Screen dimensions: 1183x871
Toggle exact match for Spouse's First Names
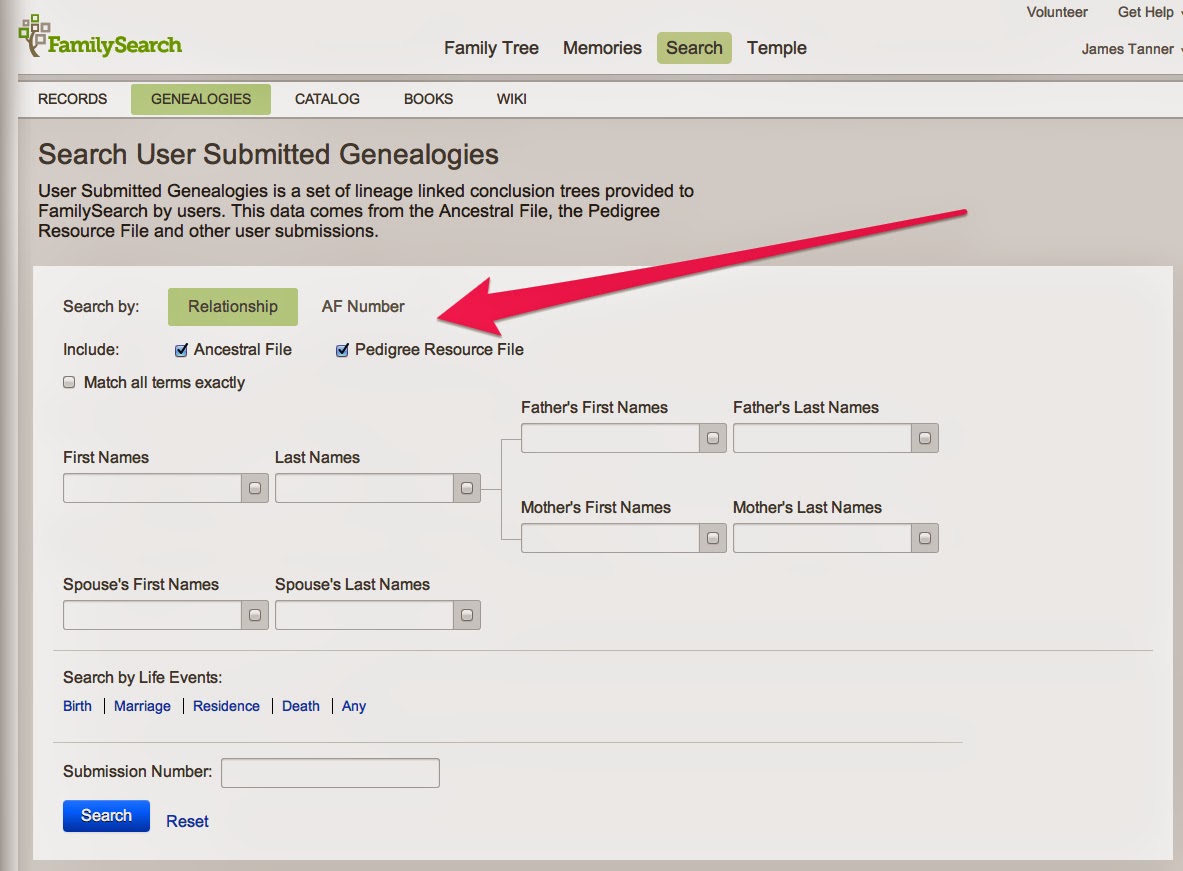pyautogui.click(x=255, y=615)
